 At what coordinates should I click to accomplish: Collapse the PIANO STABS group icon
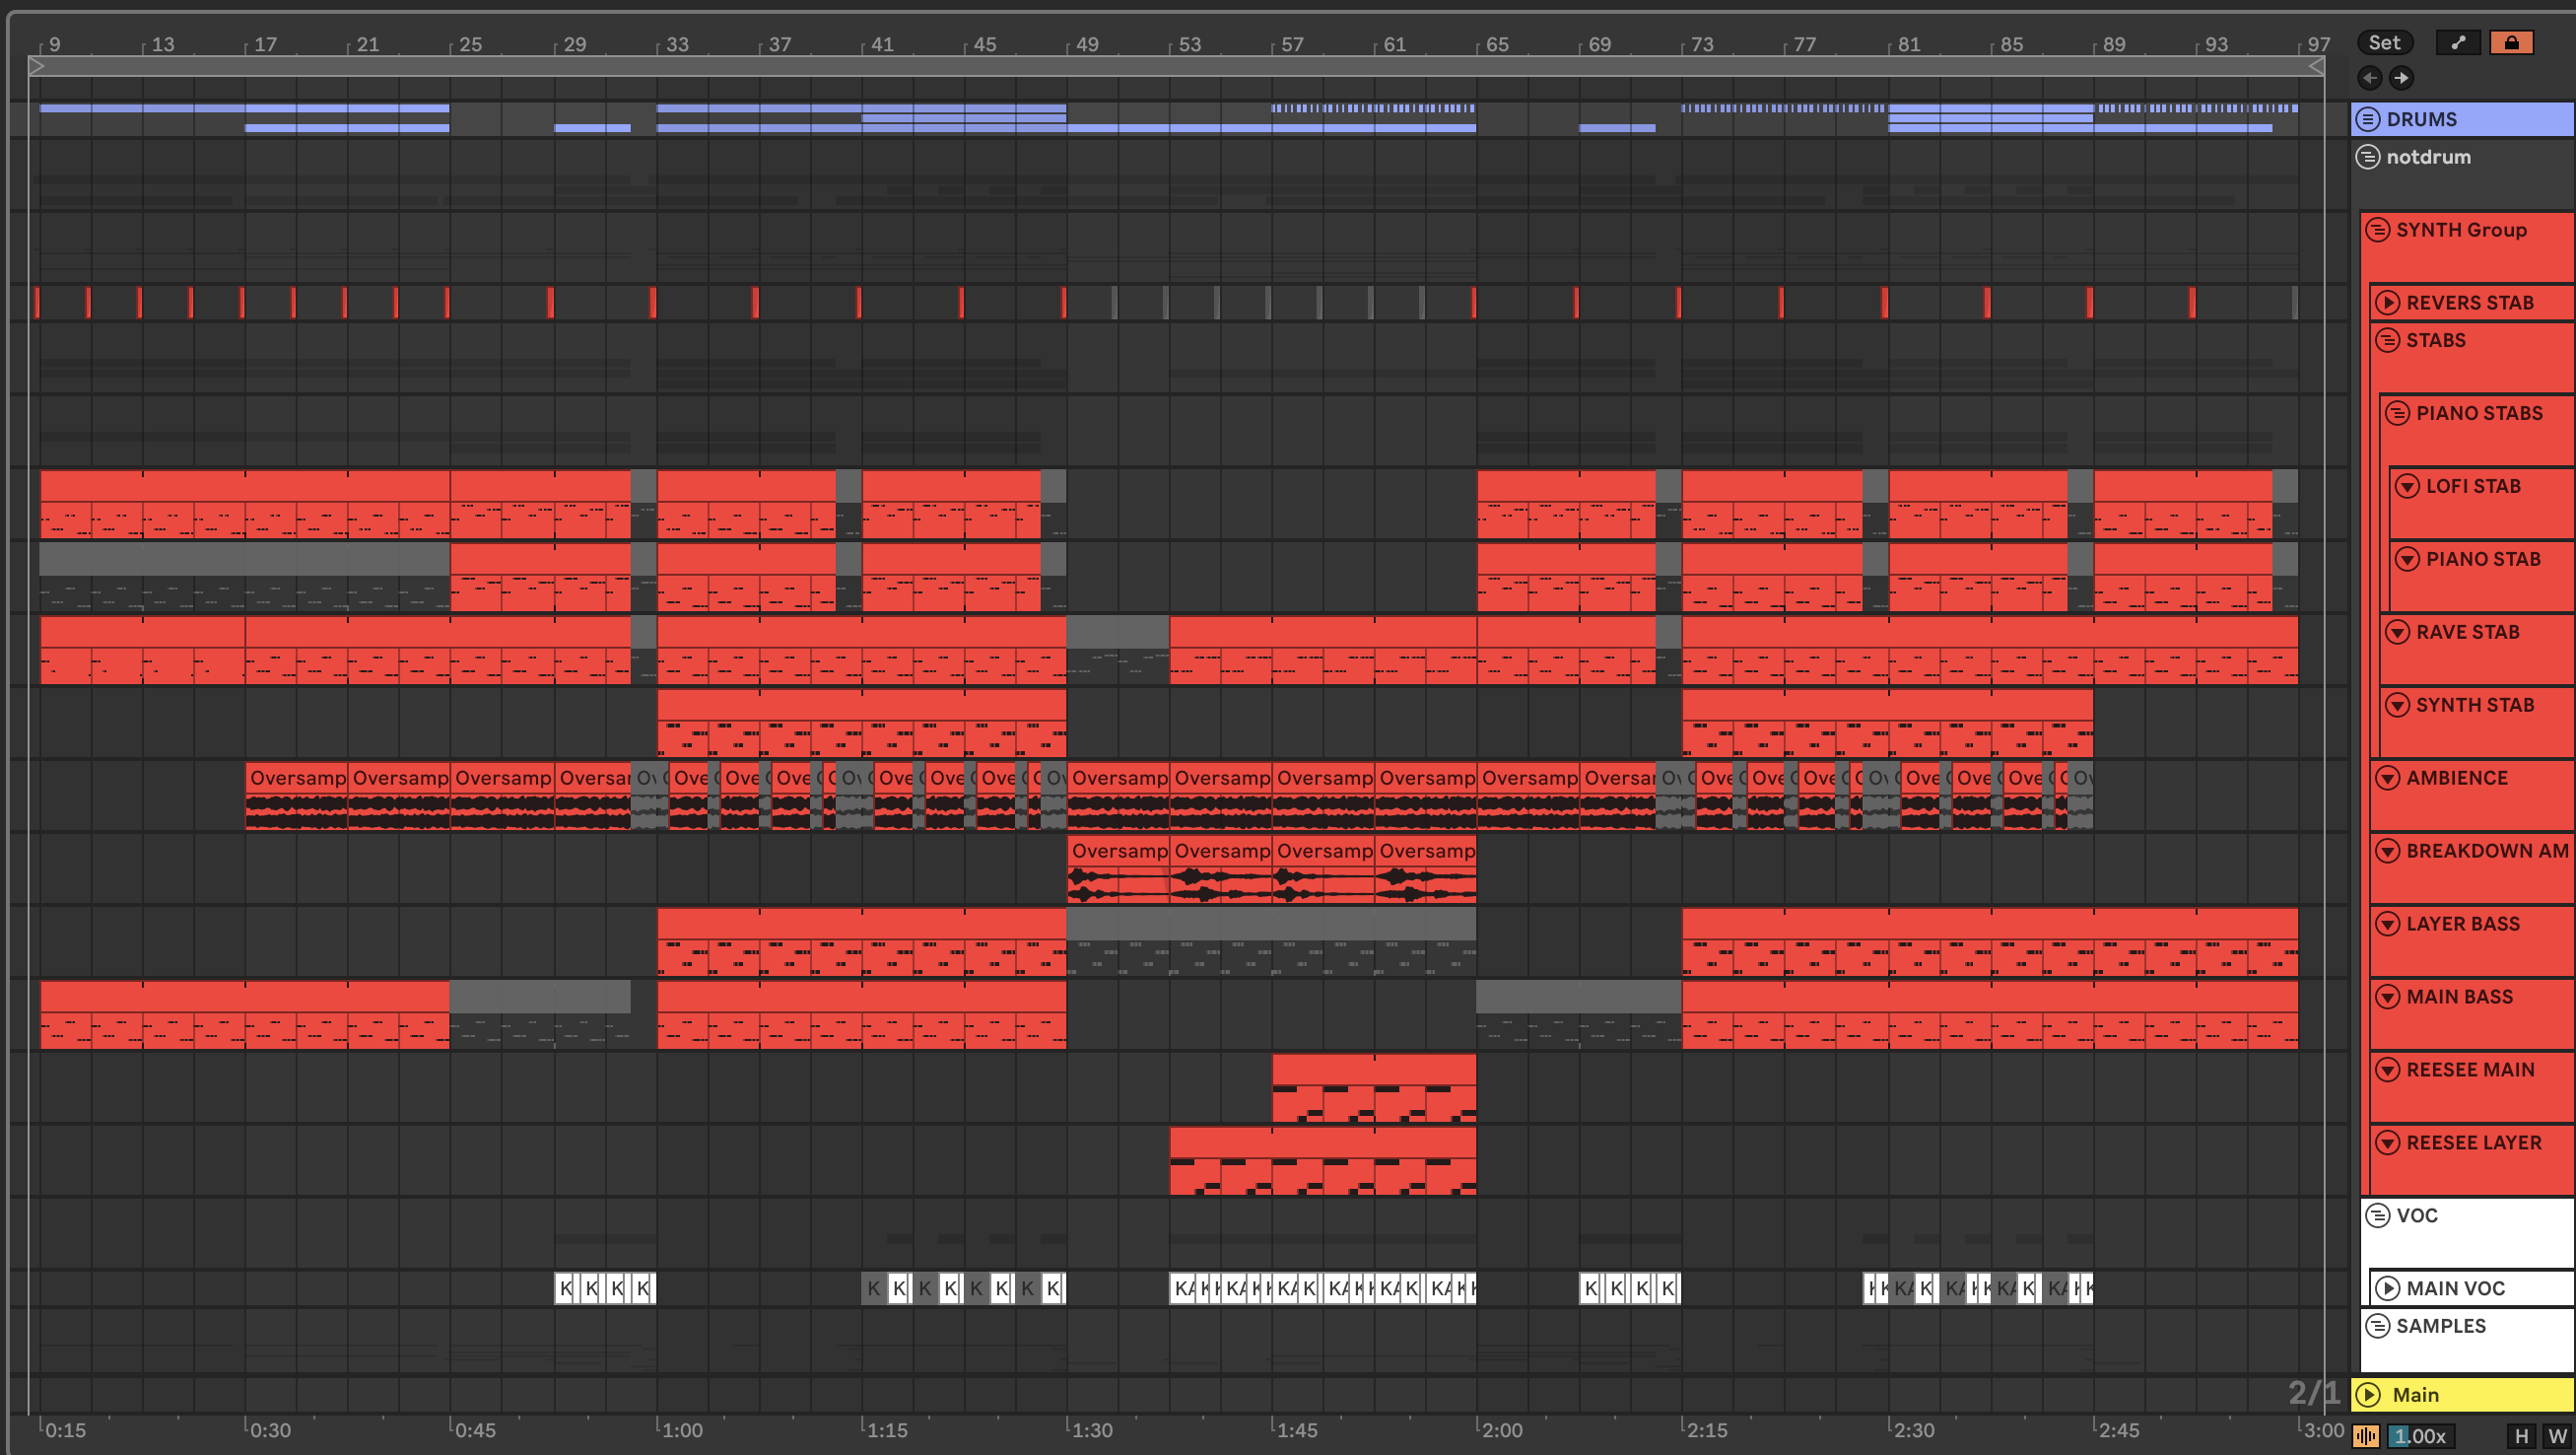point(2397,413)
